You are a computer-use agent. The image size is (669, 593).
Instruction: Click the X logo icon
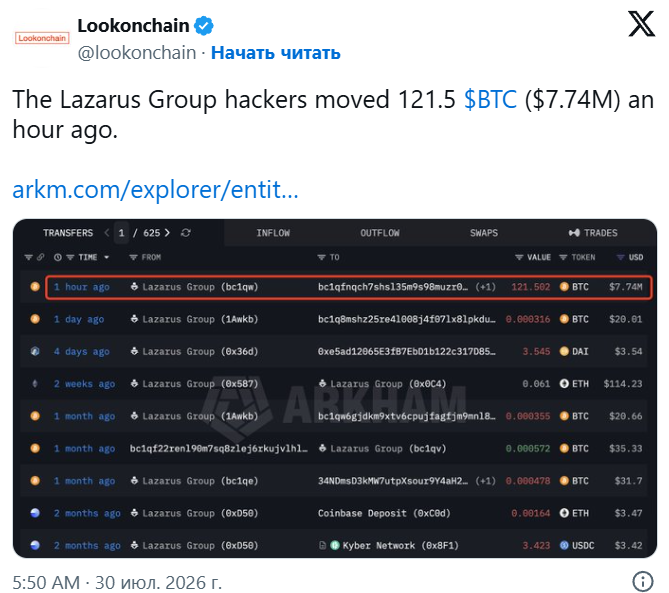(x=641, y=24)
